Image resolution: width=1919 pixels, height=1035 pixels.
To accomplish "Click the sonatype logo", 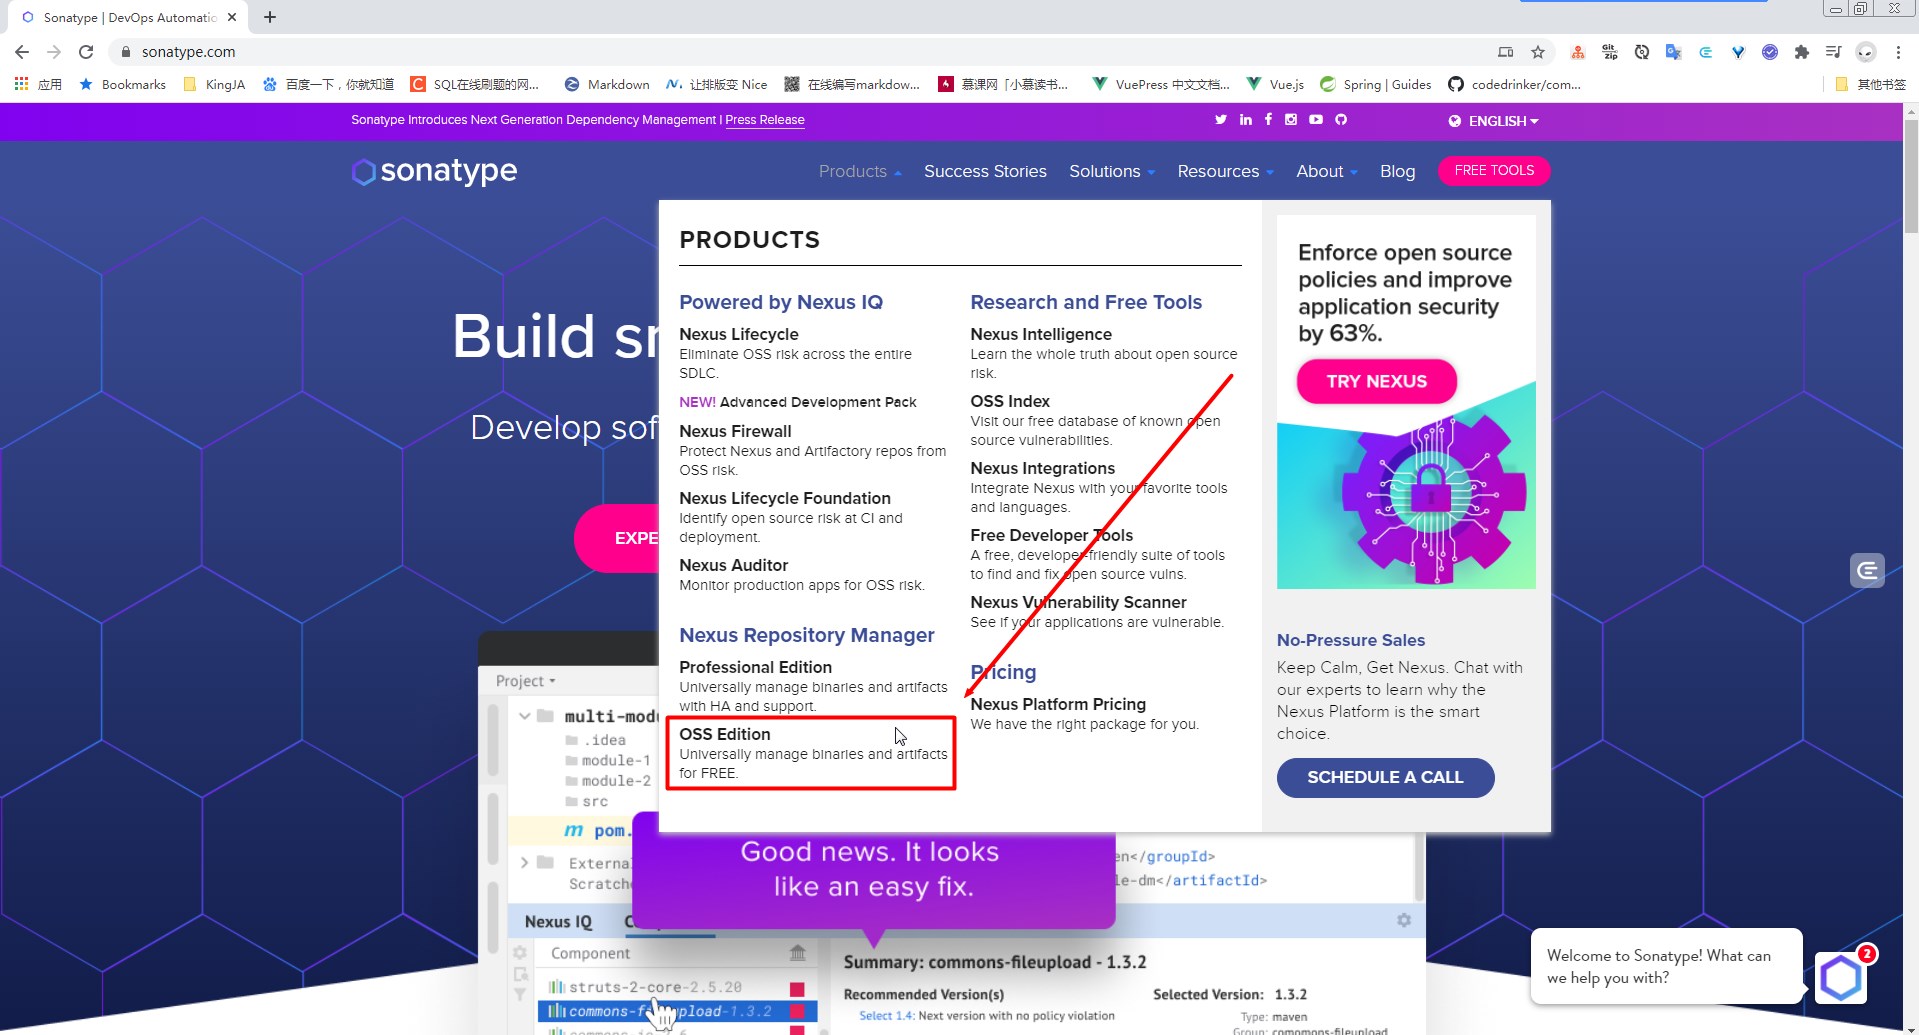I will pyautogui.click(x=434, y=171).
